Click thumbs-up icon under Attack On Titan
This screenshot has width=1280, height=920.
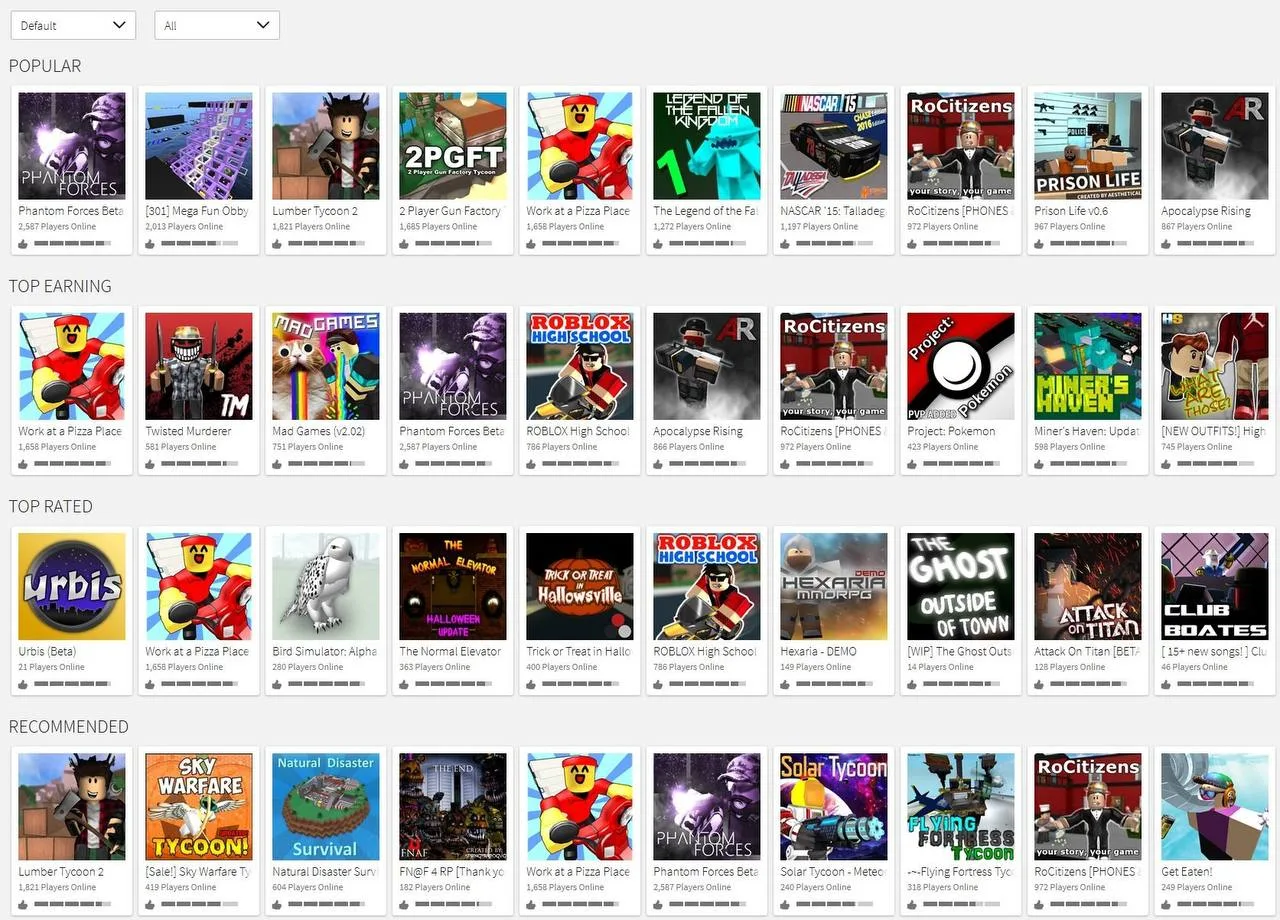point(1039,684)
